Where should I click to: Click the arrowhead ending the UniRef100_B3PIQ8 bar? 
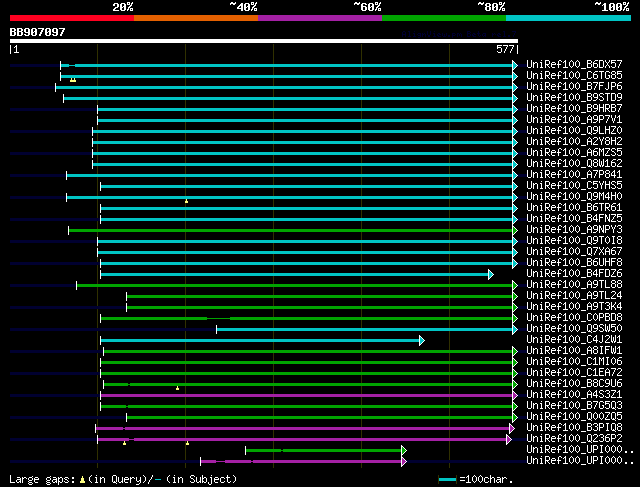click(x=511, y=428)
